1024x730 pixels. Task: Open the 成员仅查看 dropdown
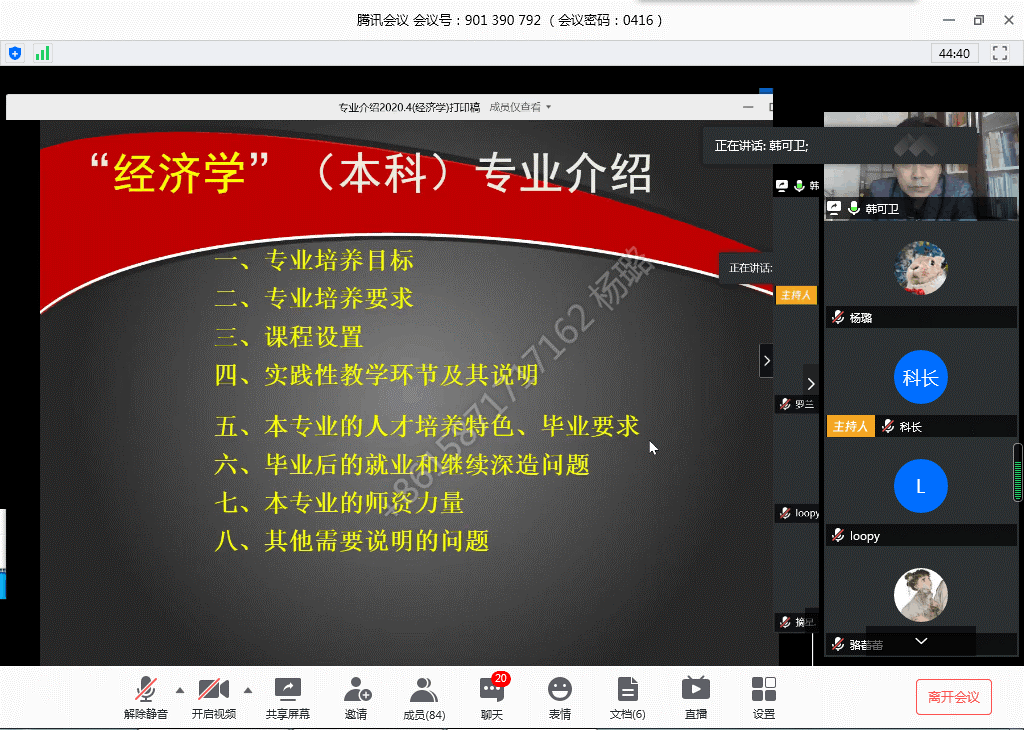(x=520, y=107)
